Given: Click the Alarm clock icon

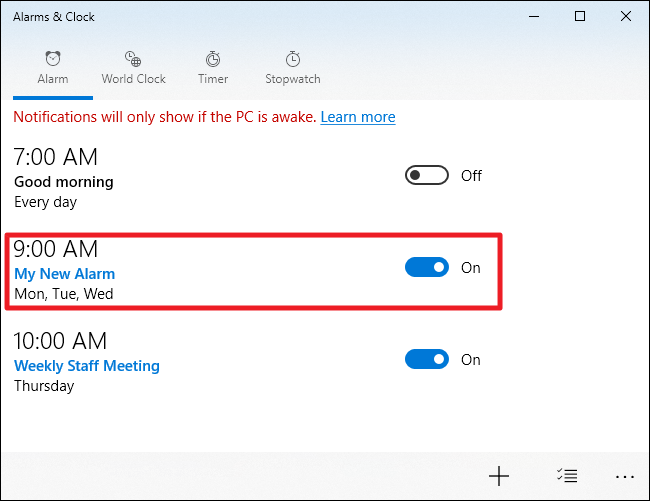Looking at the screenshot, I should click(x=52, y=58).
